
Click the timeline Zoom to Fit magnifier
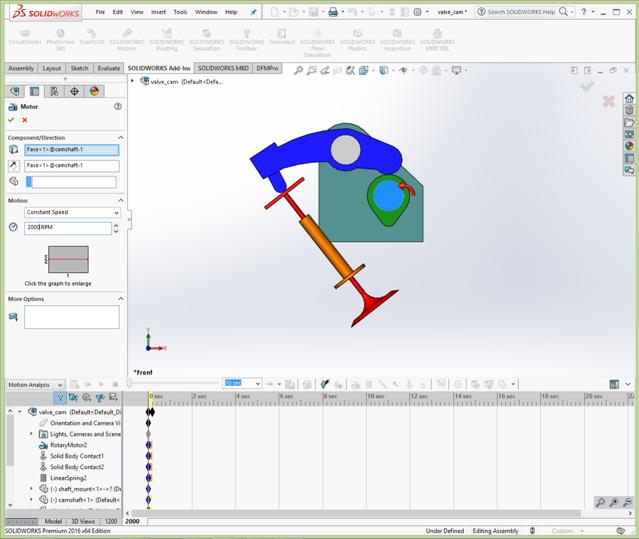(x=600, y=502)
